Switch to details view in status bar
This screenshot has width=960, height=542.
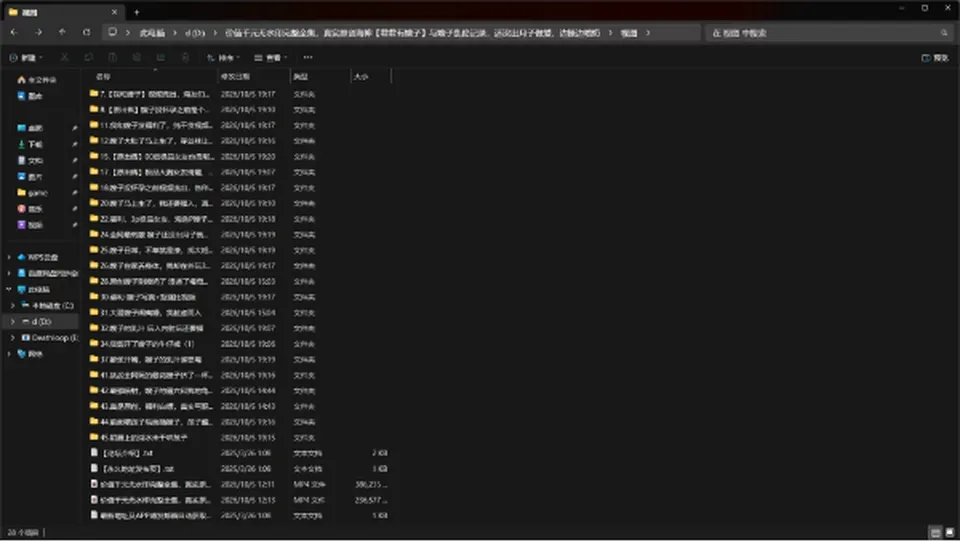point(935,532)
